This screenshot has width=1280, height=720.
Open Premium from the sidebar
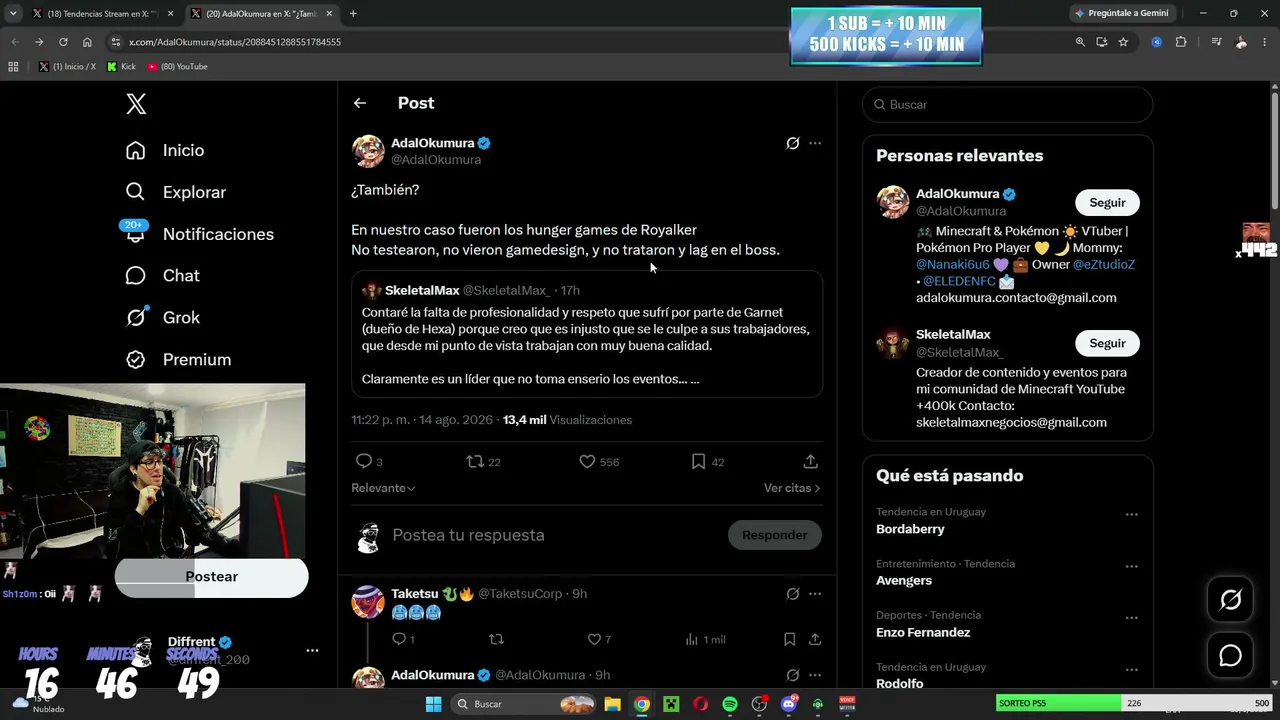[x=179, y=360]
